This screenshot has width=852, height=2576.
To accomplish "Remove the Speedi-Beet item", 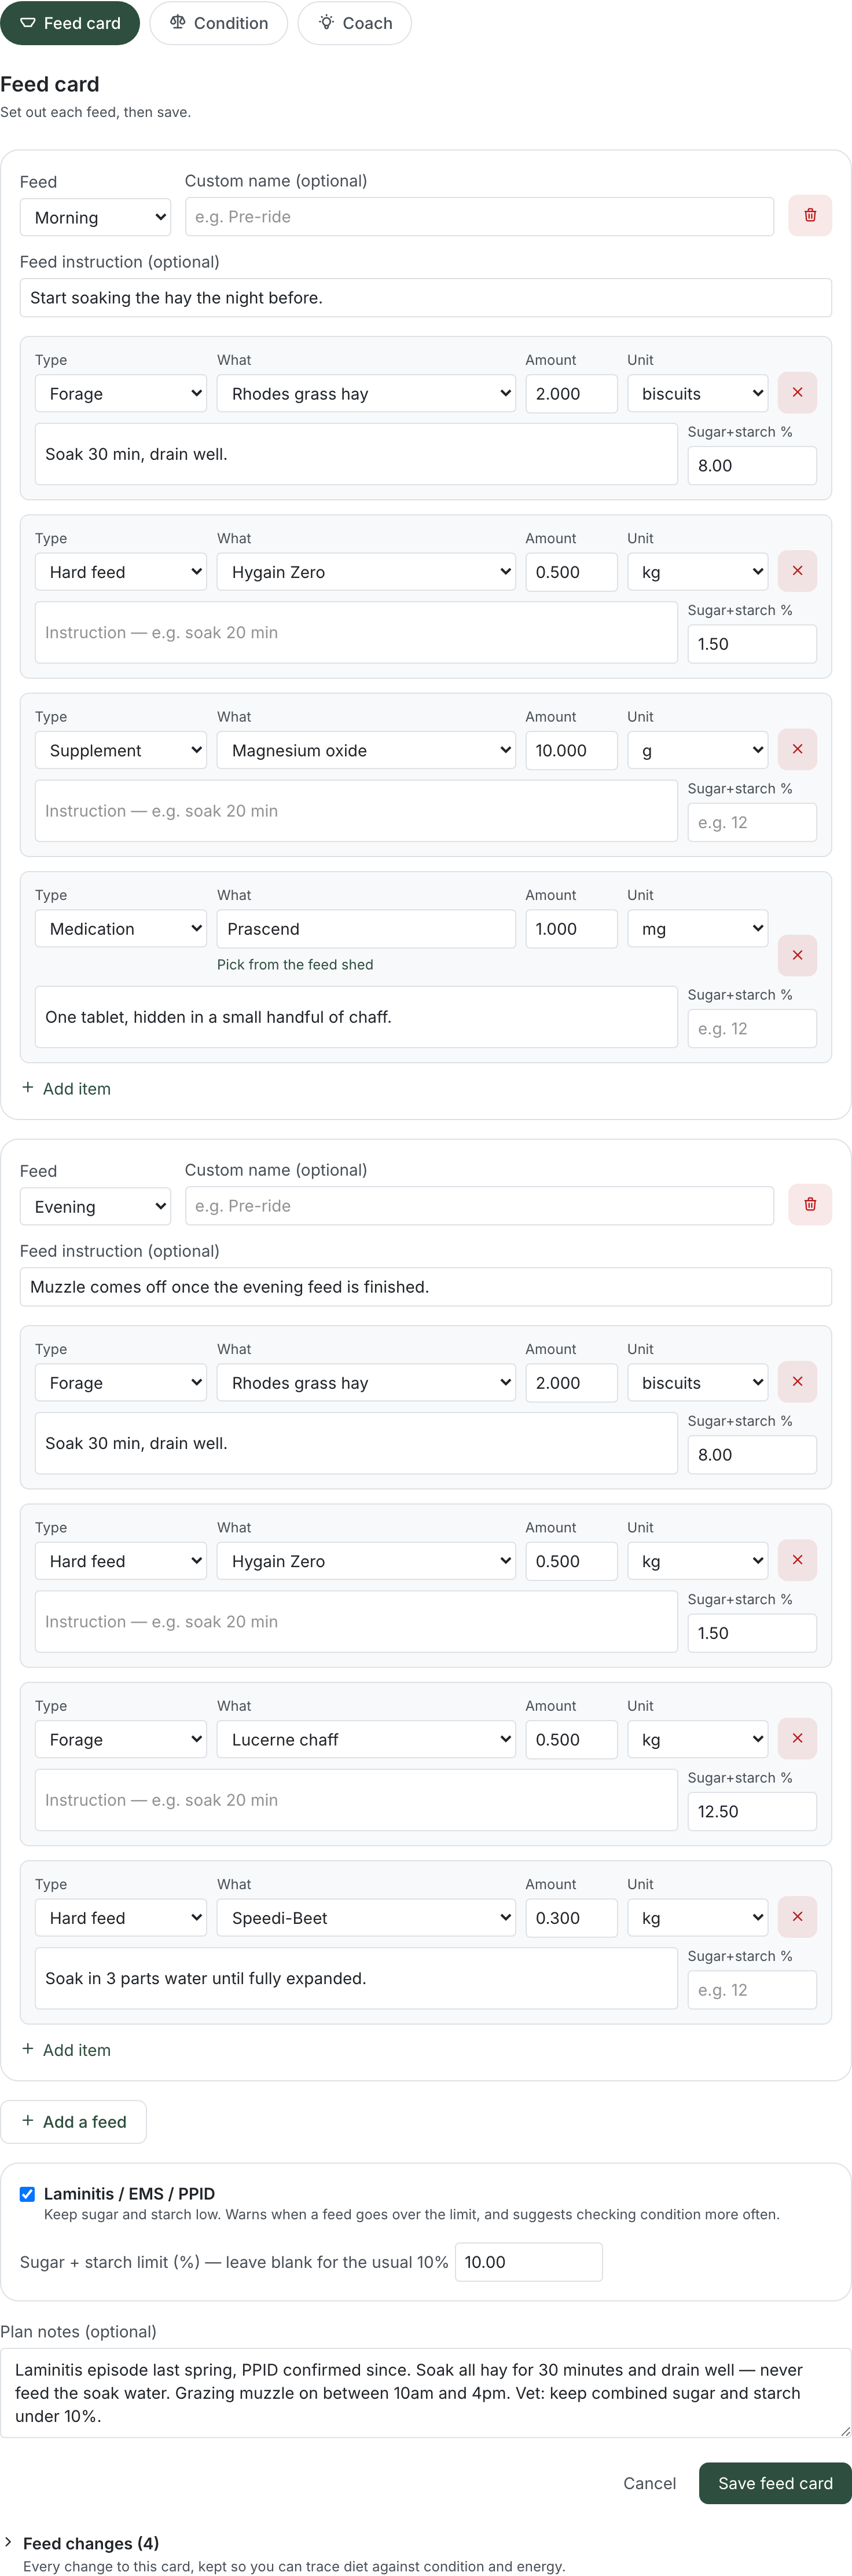I will pos(797,1917).
